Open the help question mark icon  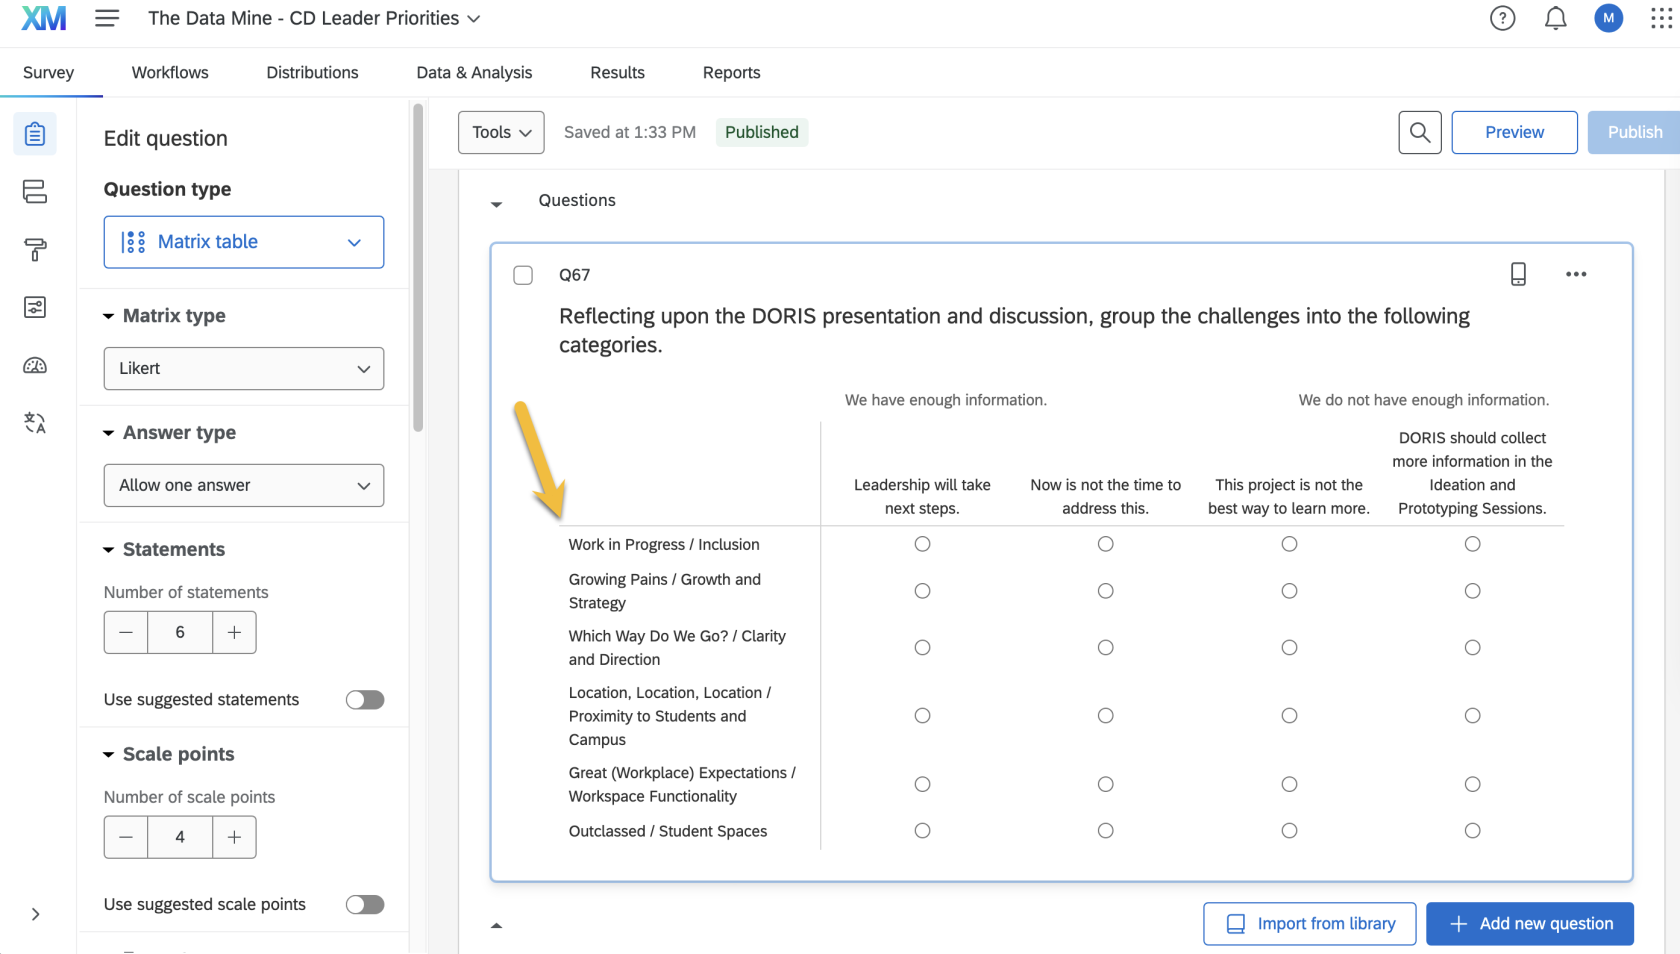click(x=1502, y=18)
